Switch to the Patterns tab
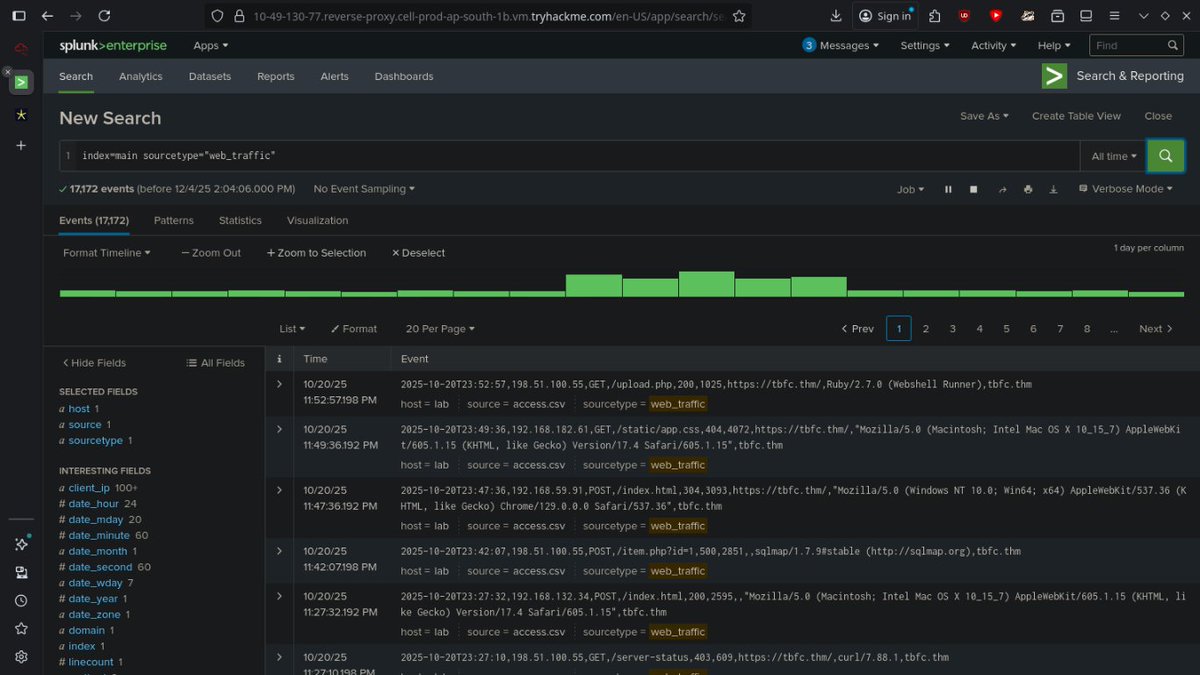Screen dimensions: 1200x675 pyautogui.click(x=174, y=220)
